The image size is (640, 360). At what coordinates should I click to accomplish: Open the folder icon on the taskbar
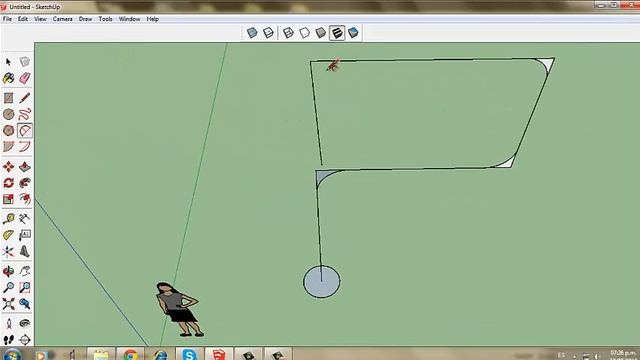[x=101, y=355]
